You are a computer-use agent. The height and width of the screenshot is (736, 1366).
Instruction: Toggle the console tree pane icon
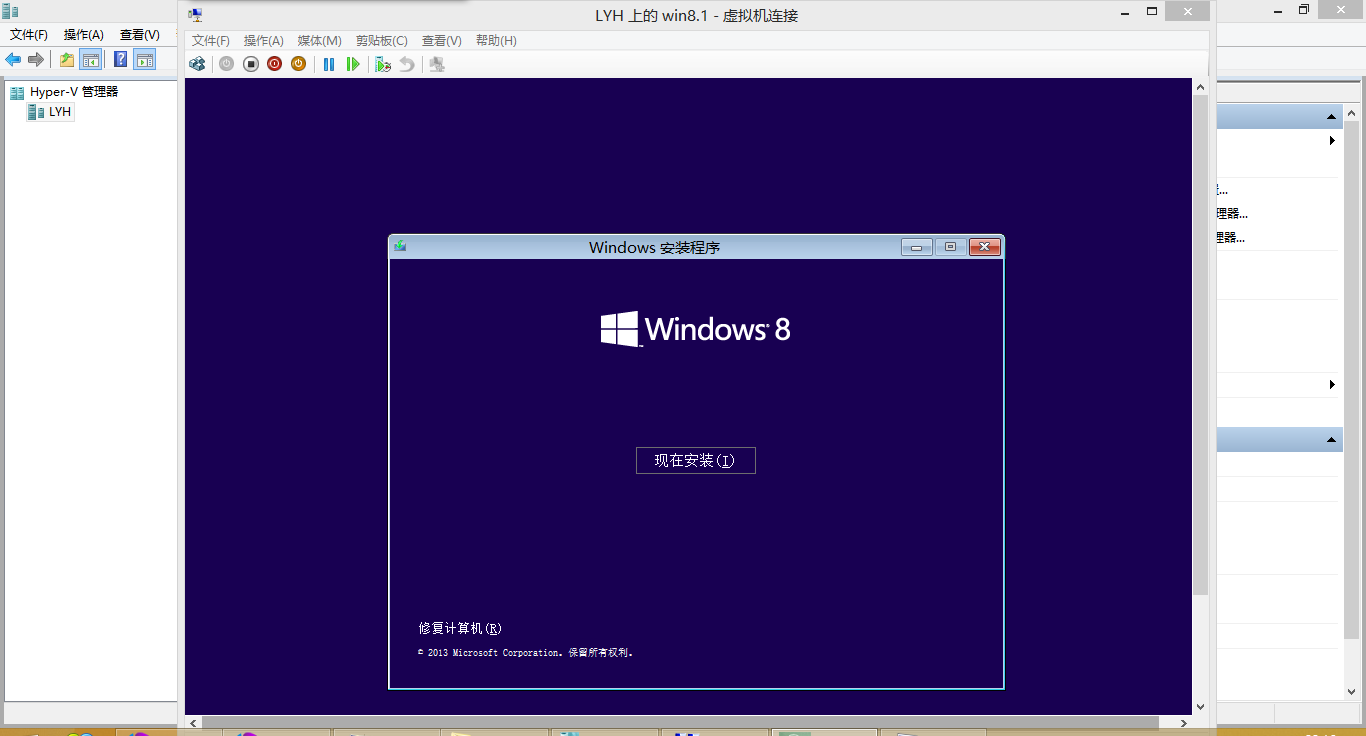91,60
